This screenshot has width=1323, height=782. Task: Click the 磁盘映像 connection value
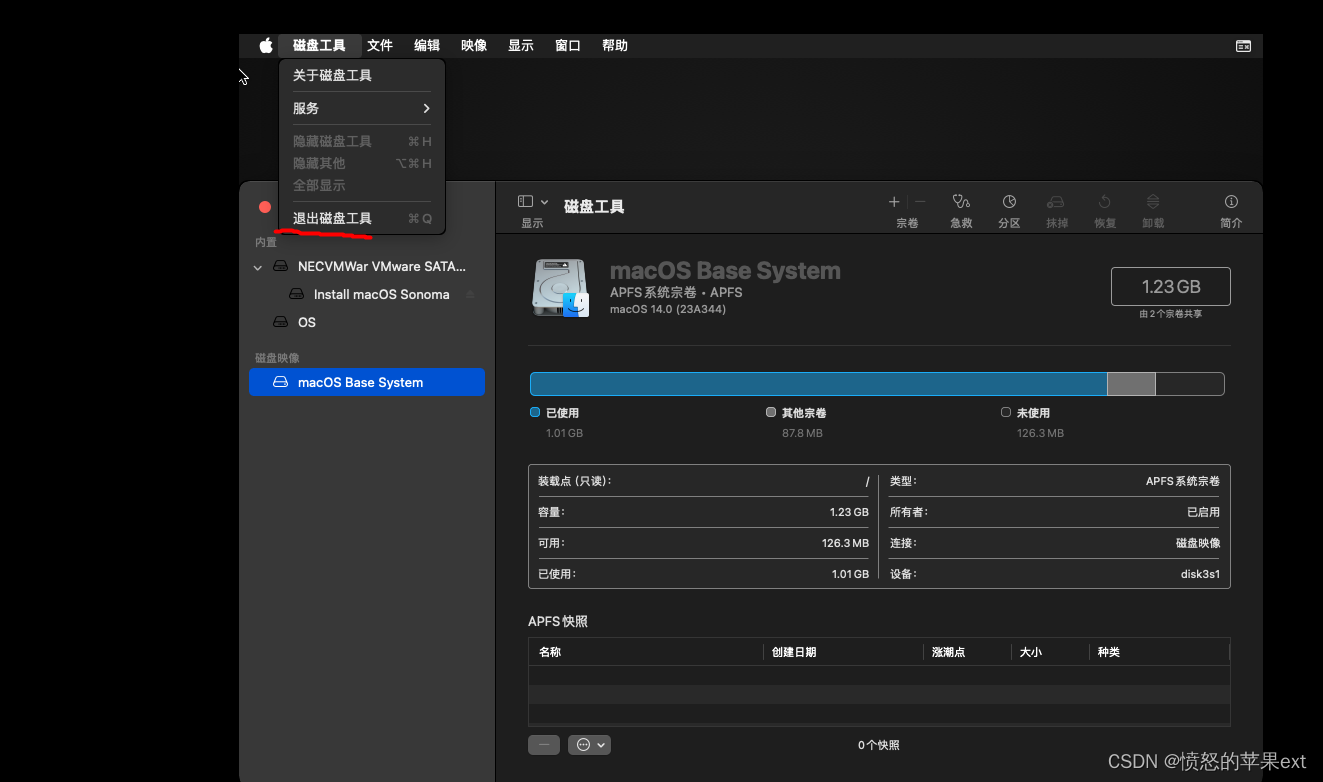click(1198, 543)
